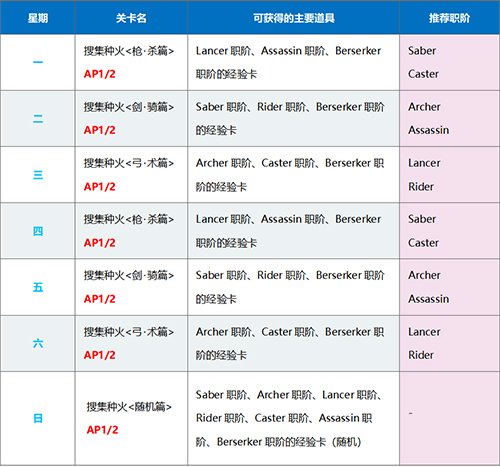
Task: Select the weekday cell 二
Action: coord(38,119)
